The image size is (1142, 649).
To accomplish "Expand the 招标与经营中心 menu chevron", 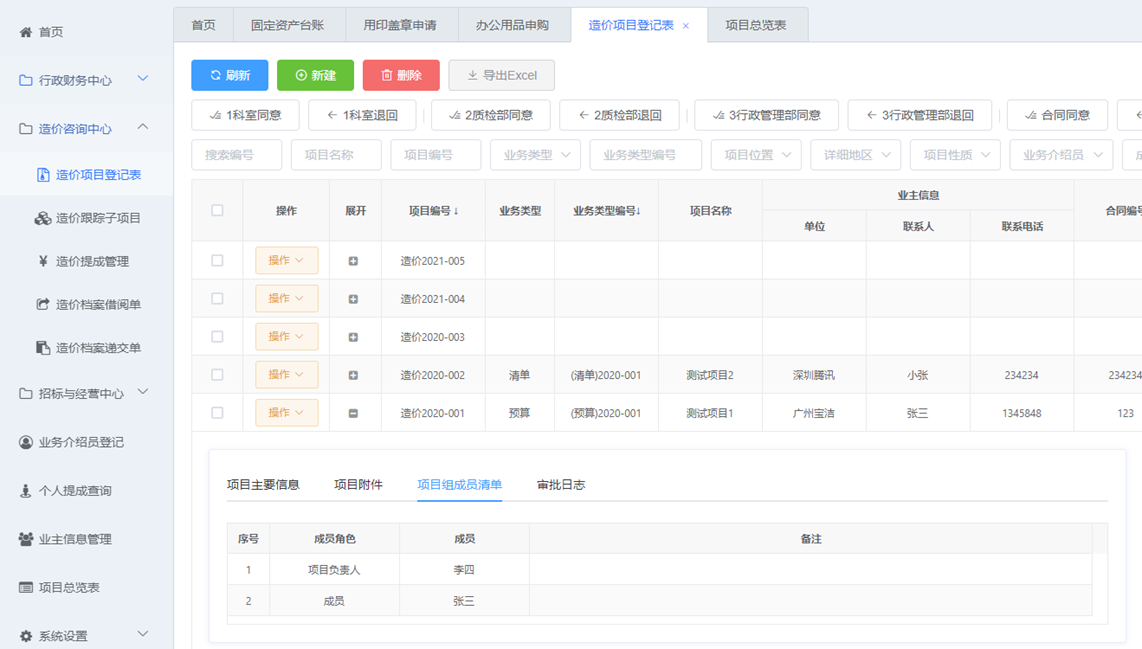I will (x=143, y=392).
